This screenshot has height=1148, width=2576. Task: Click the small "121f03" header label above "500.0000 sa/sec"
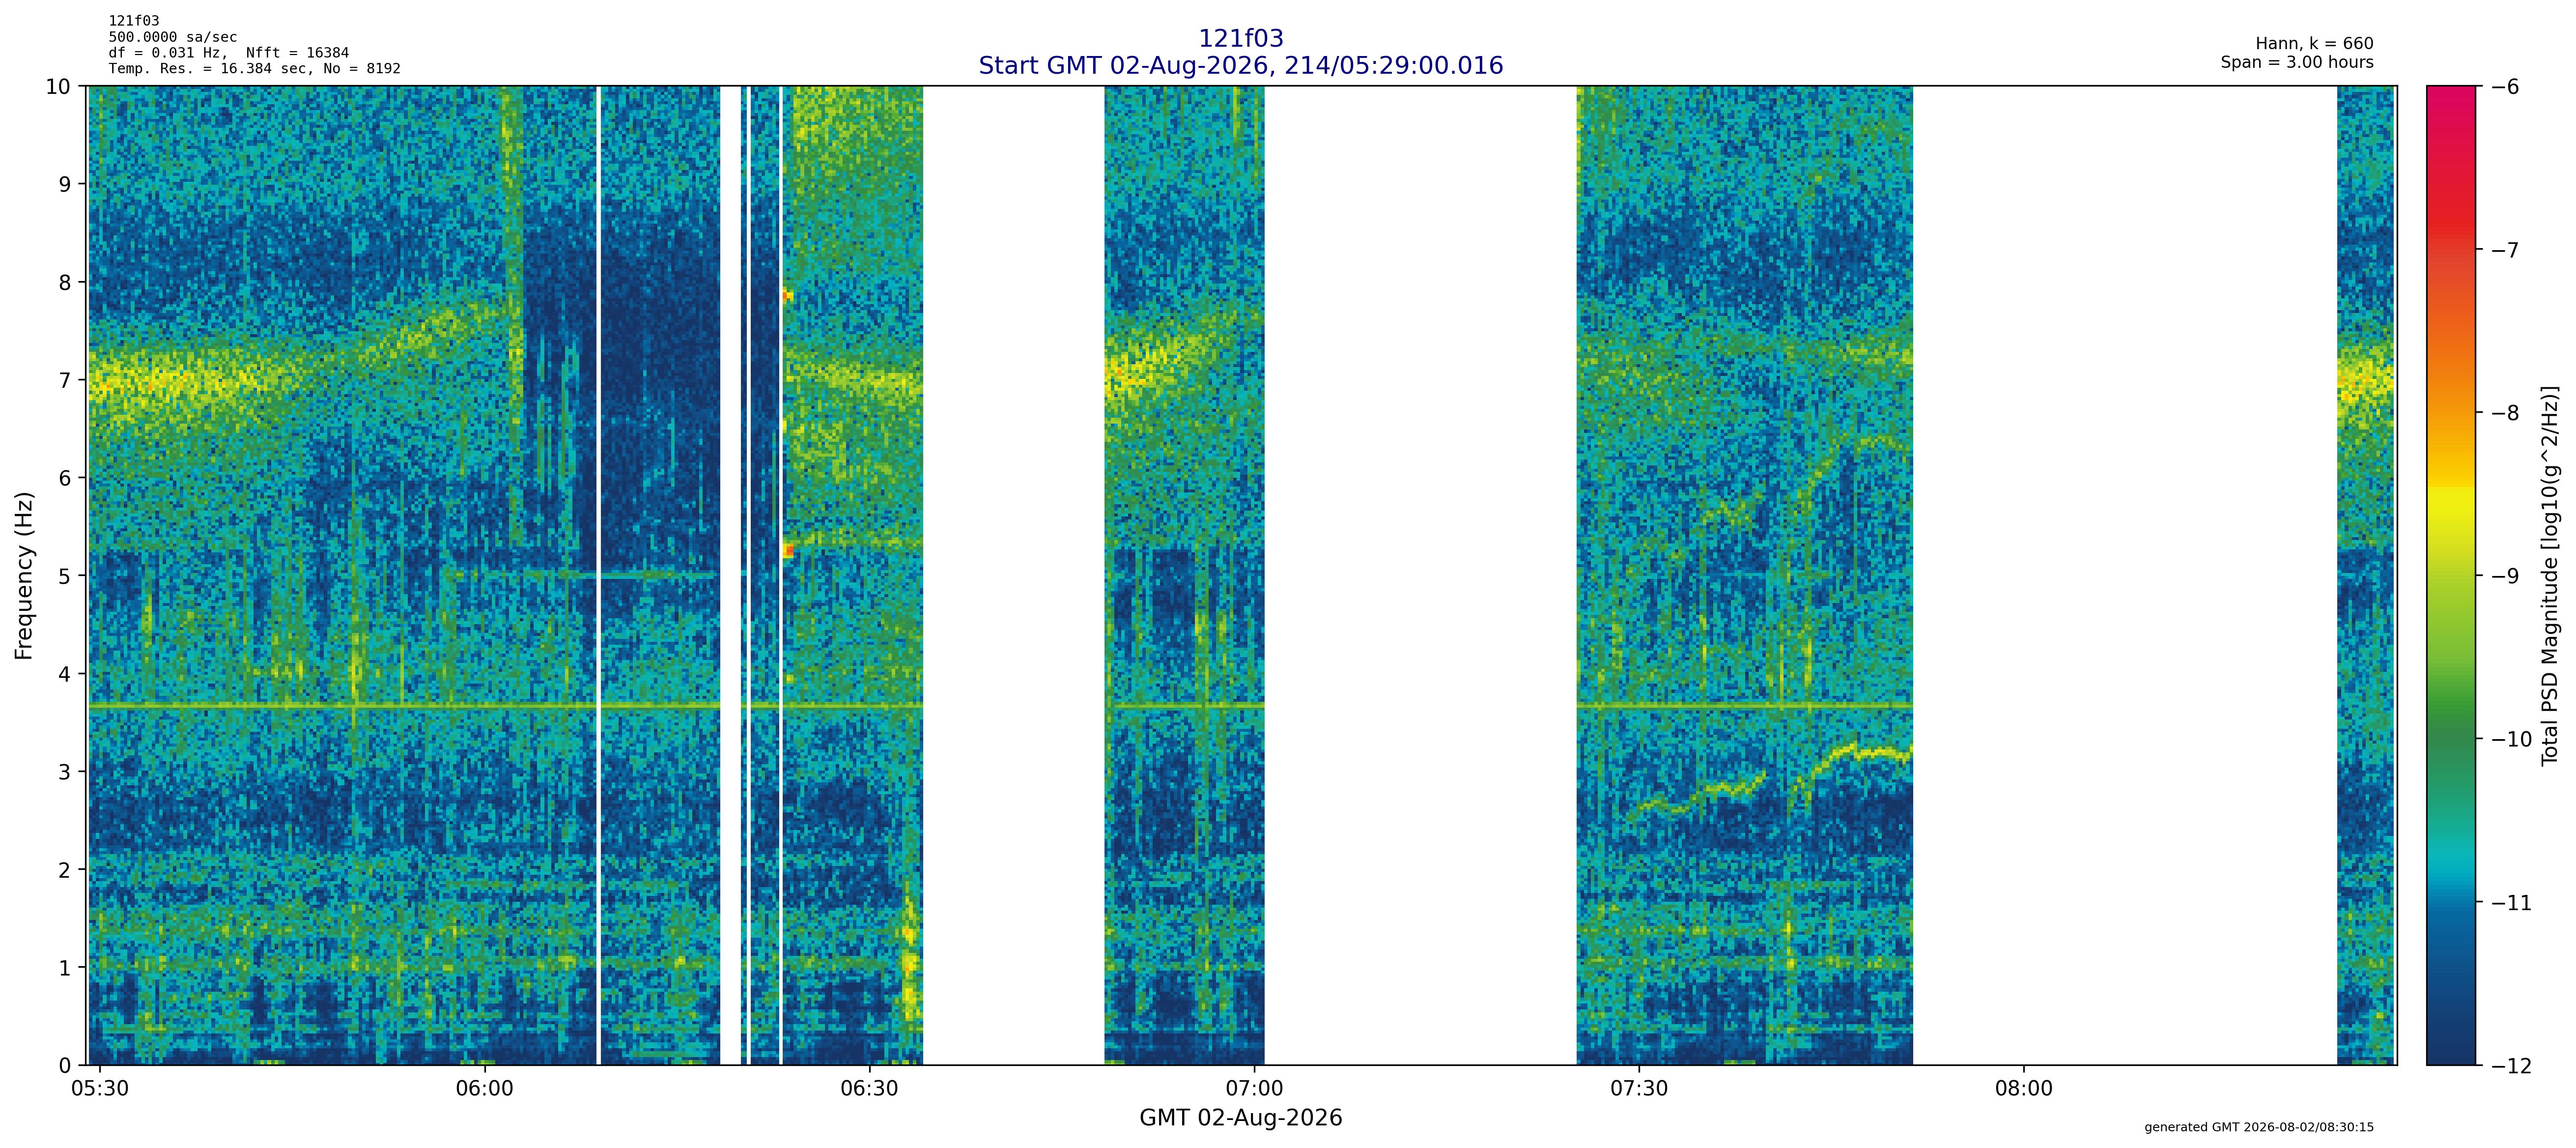coord(134,21)
